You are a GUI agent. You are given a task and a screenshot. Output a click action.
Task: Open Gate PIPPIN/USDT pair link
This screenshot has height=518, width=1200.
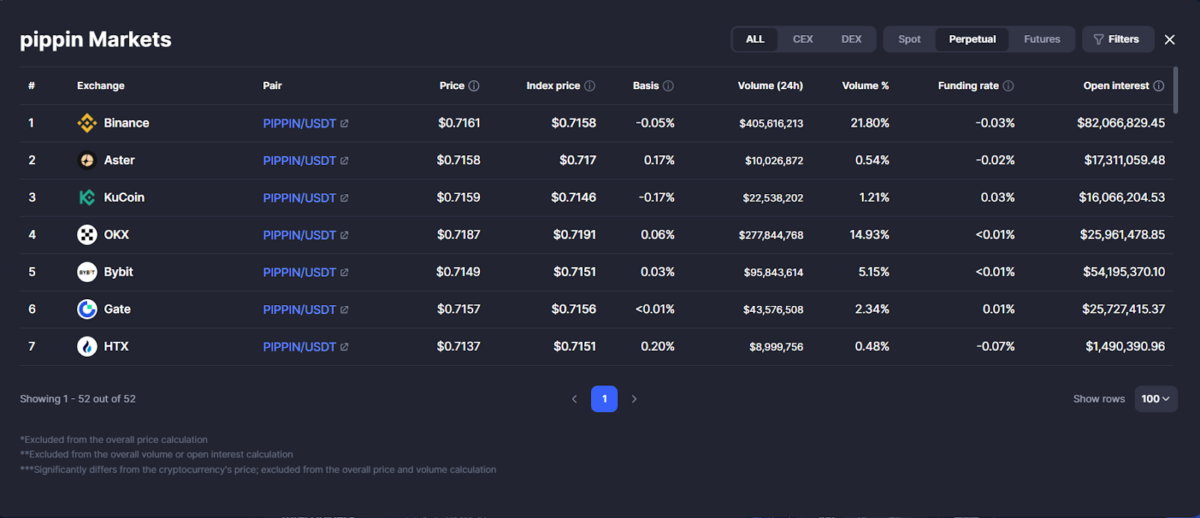[299, 310]
